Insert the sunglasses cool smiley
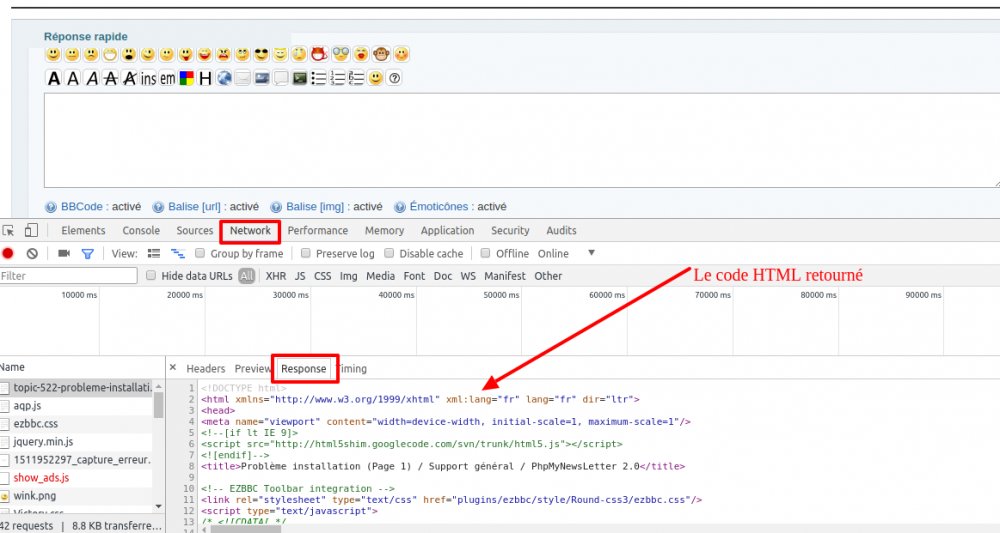This screenshot has width=1000, height=533. tap(262, 54)
